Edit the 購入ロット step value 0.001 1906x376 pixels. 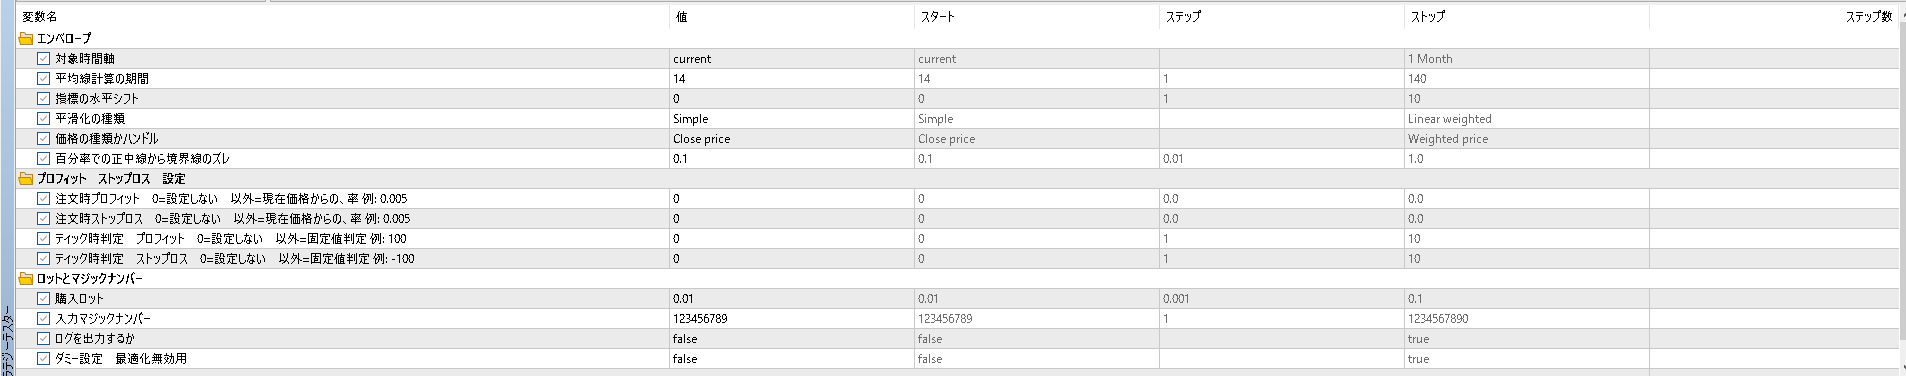pos(1281,299)
